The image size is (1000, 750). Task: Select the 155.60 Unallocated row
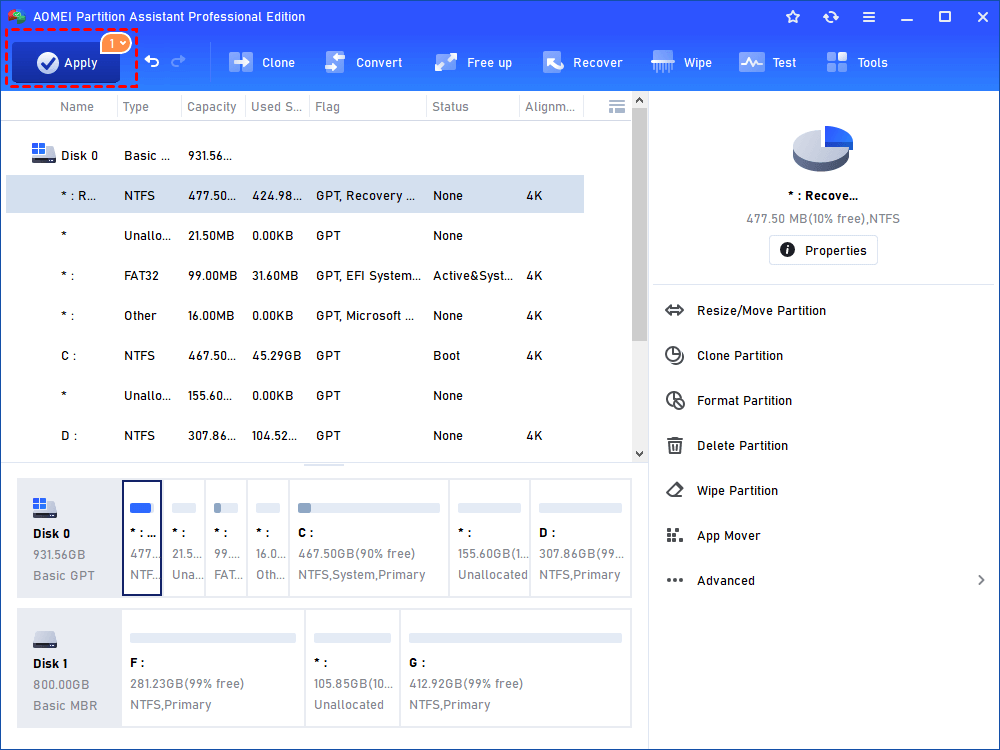[295, 395]
